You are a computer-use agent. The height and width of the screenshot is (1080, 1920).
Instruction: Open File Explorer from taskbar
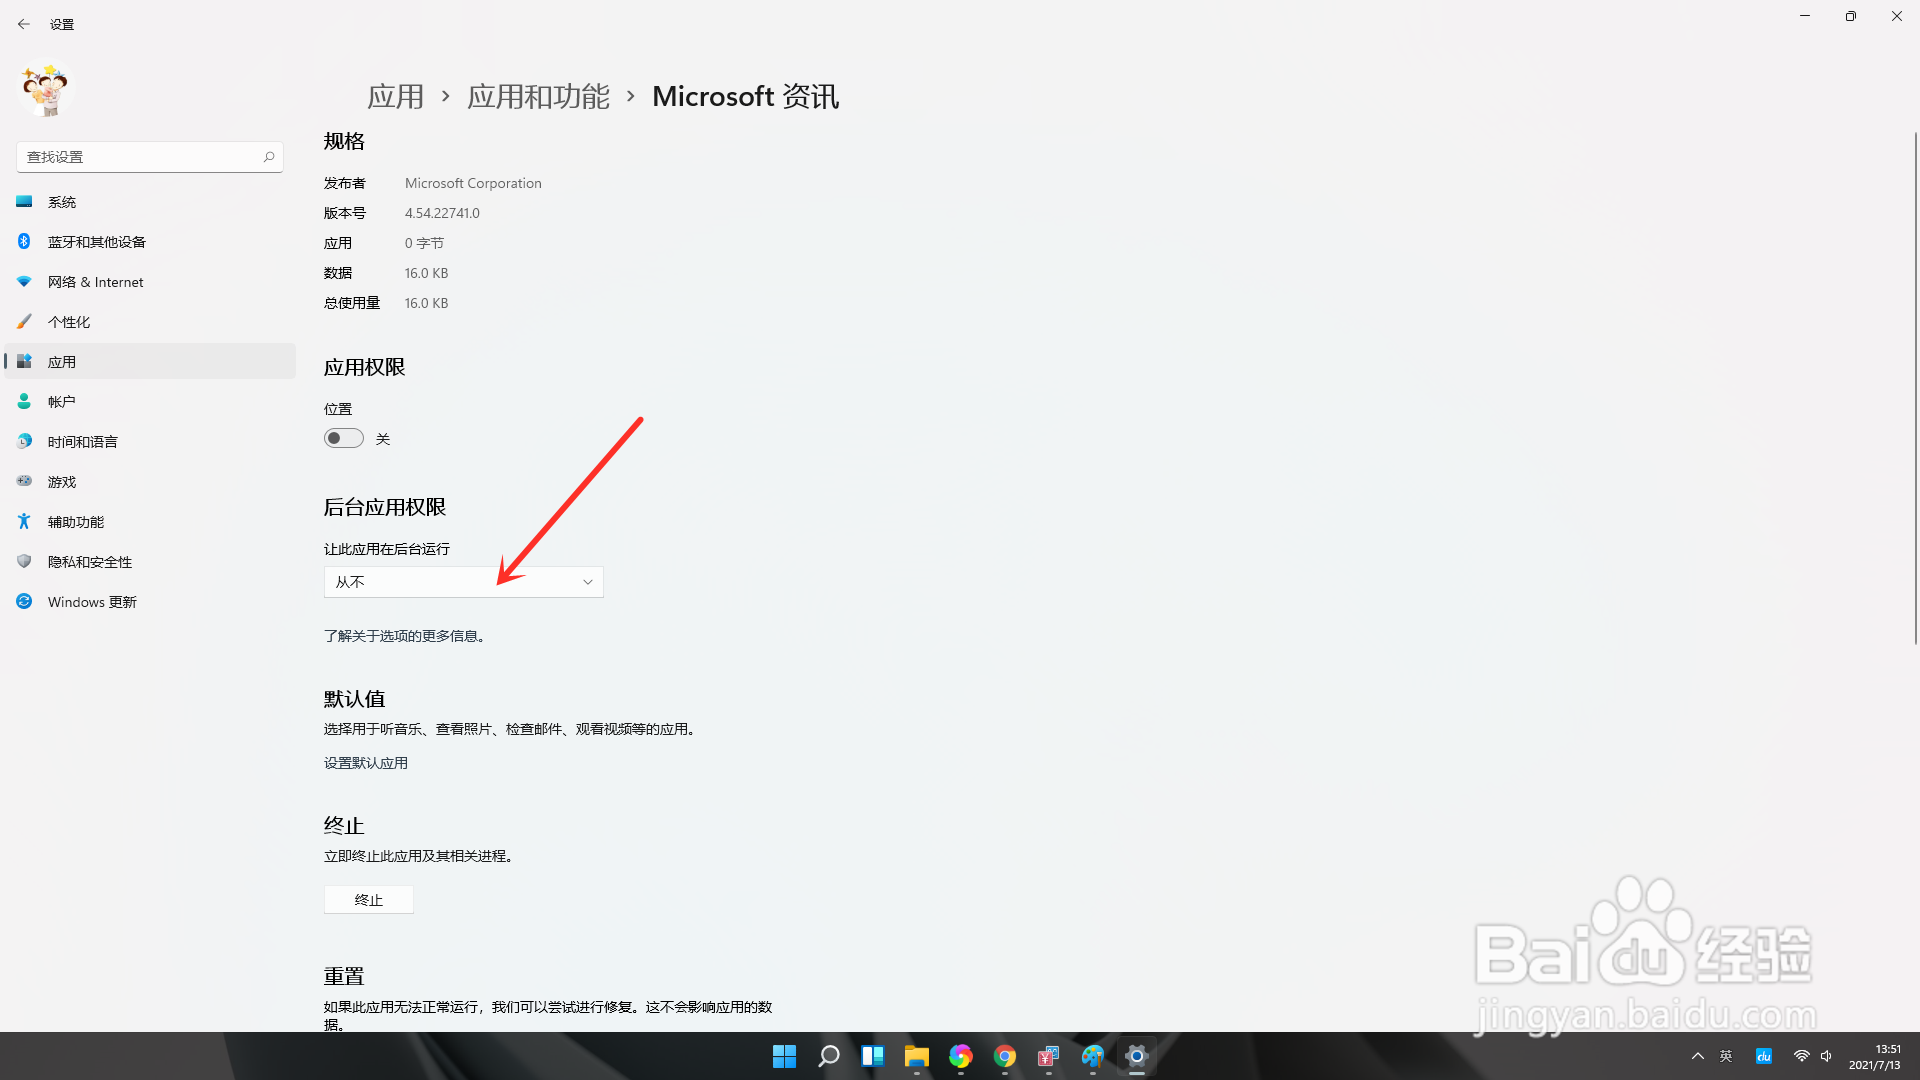click(x=917, y=1056)
